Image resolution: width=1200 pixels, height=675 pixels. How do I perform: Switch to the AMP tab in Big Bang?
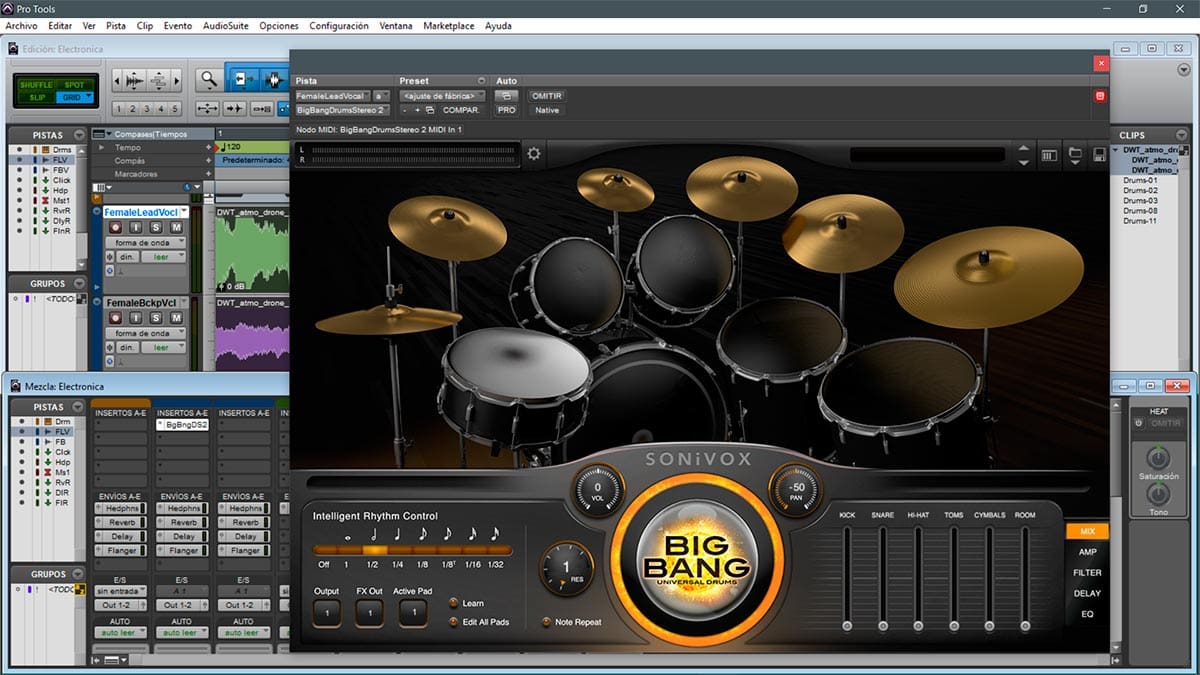click(1088, 552)
